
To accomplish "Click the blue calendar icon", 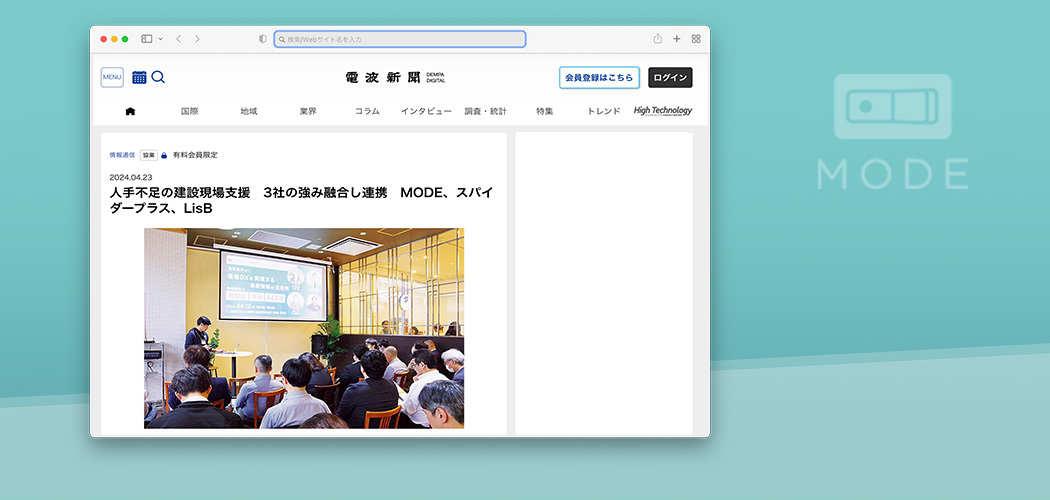I will click(140, 77).
